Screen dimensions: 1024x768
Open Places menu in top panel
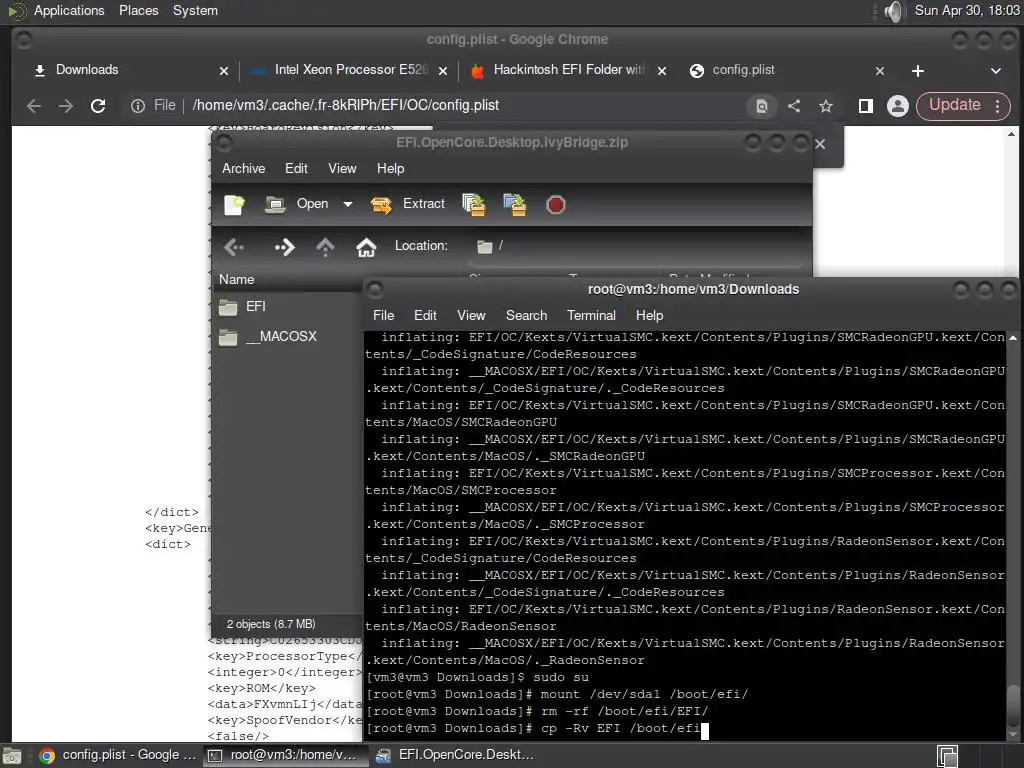click(138, 10)
